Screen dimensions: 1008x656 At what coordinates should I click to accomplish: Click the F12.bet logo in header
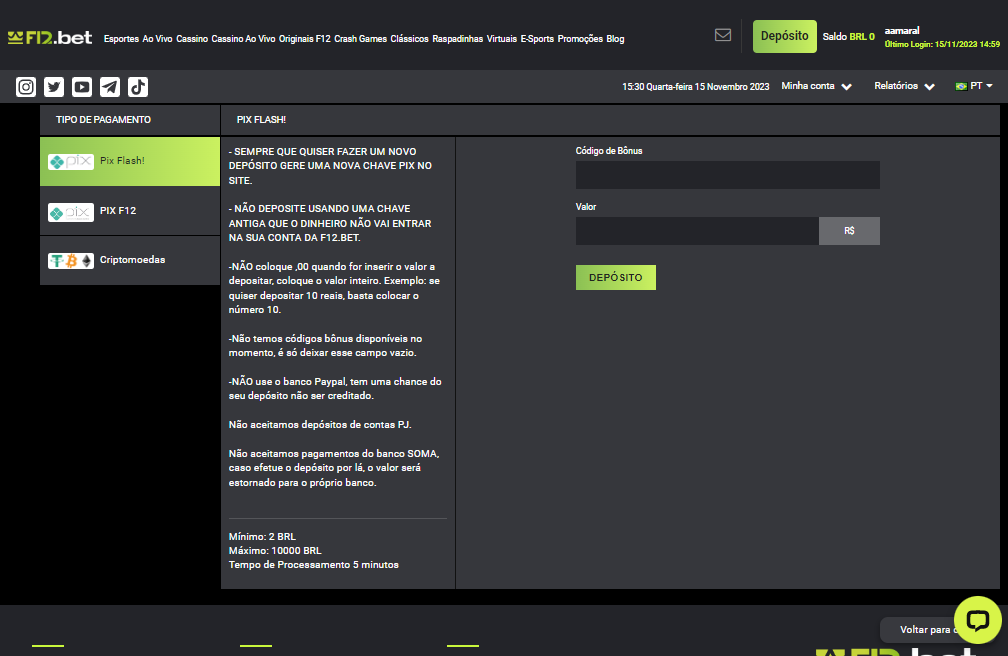click(x=50, y=38)
